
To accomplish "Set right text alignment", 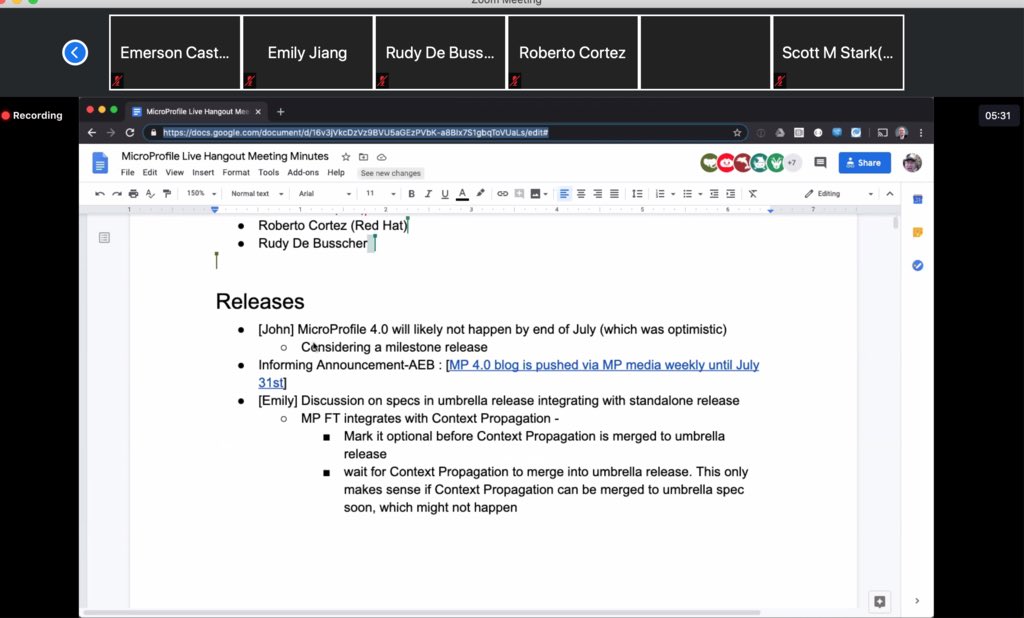I will coord(598,193).
